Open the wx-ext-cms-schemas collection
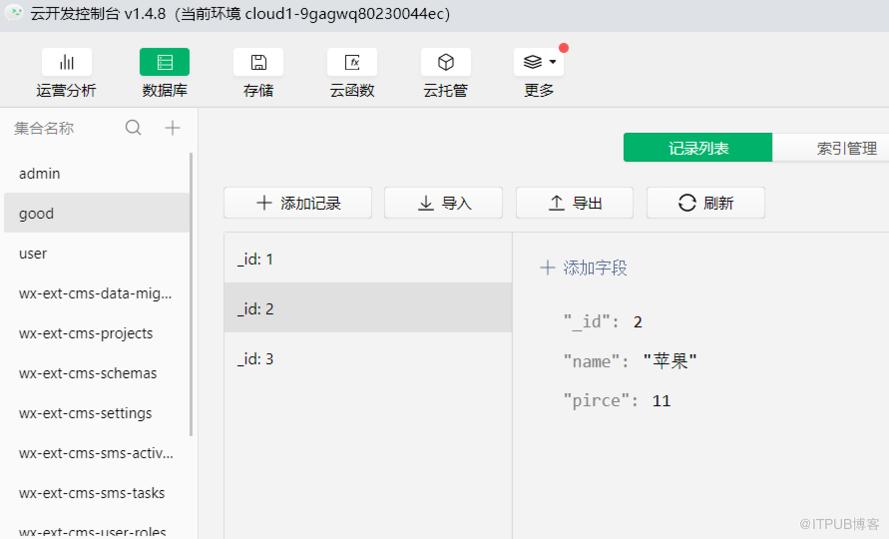Image resolution: width=889 pixels, height=539 pixels. pyautogui.click(x=96, y=373)
